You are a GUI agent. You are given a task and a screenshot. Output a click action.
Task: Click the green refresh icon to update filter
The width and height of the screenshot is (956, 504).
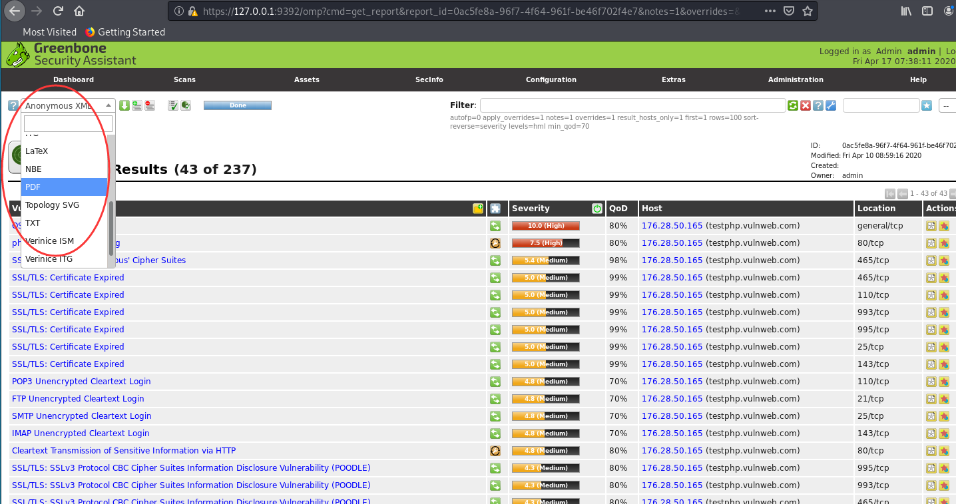(793, 105)
